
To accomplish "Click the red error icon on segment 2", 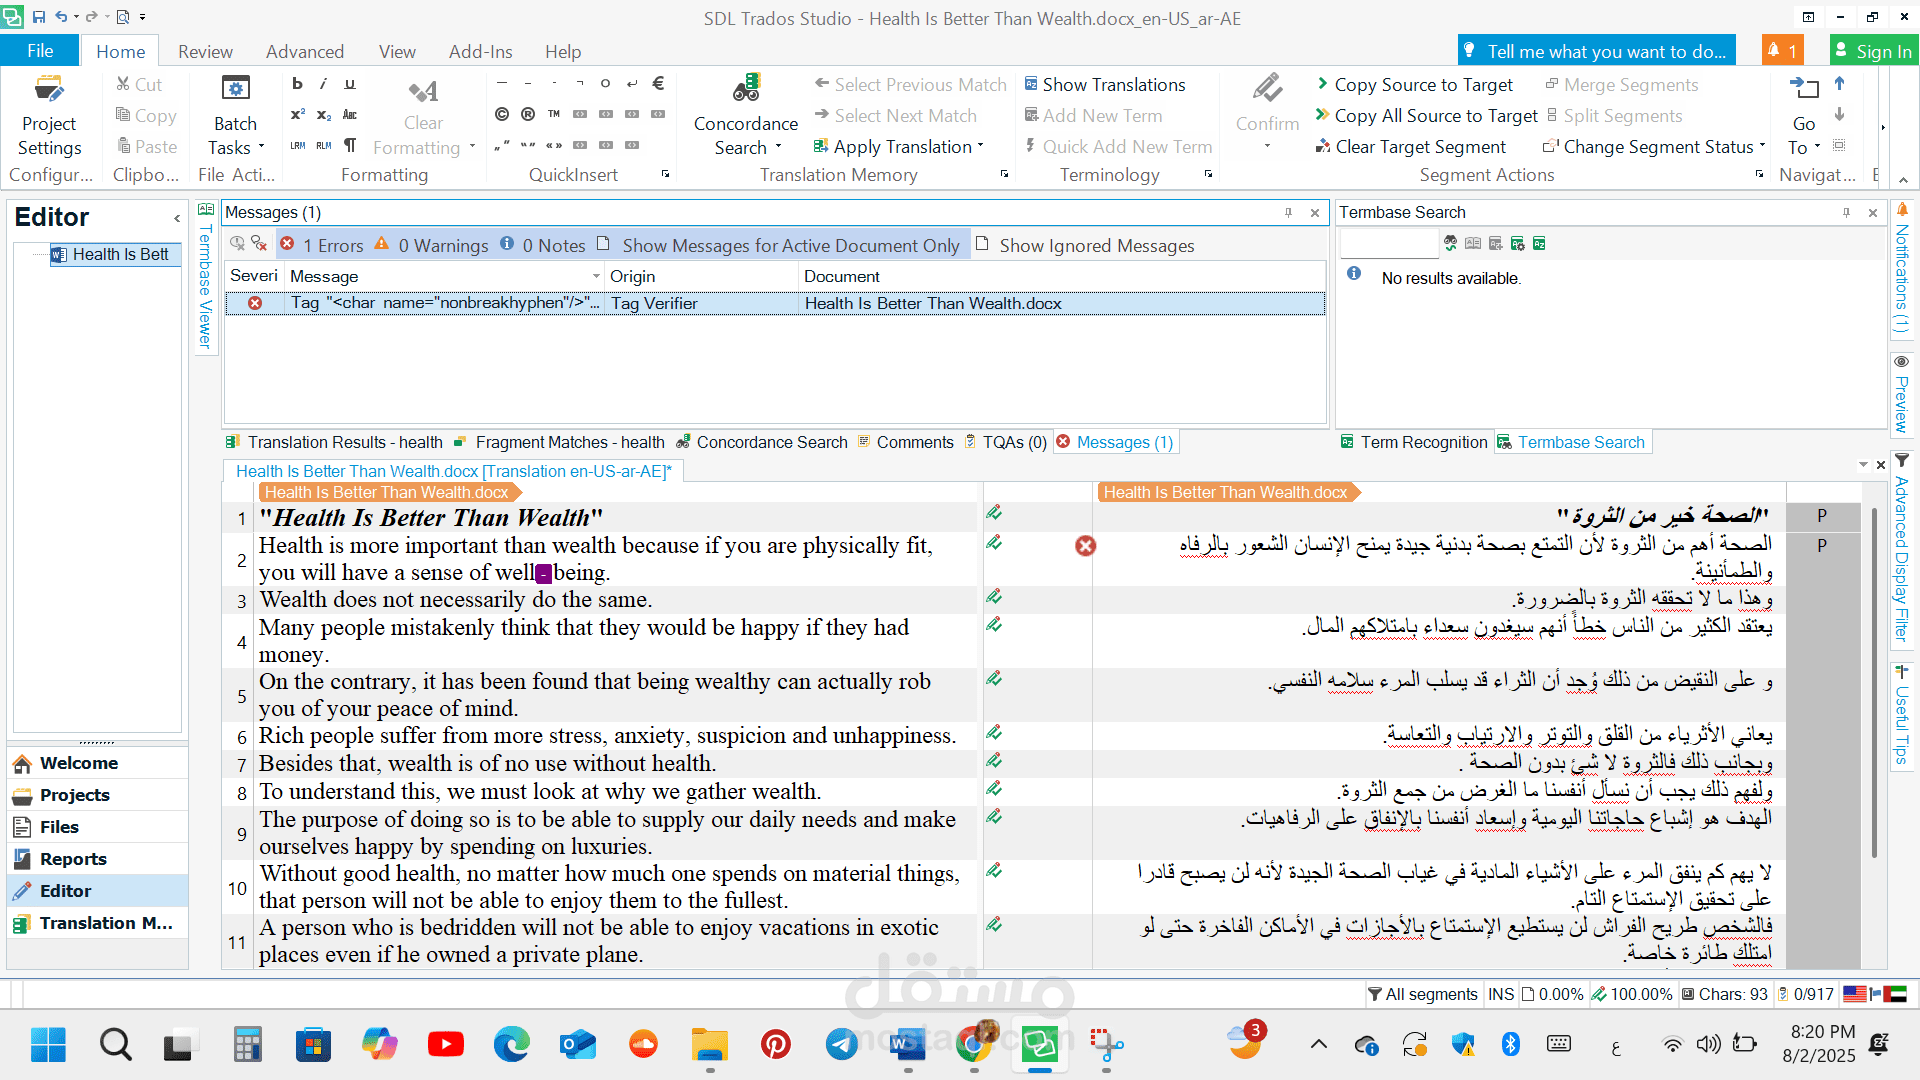I will pos(1085,545).
